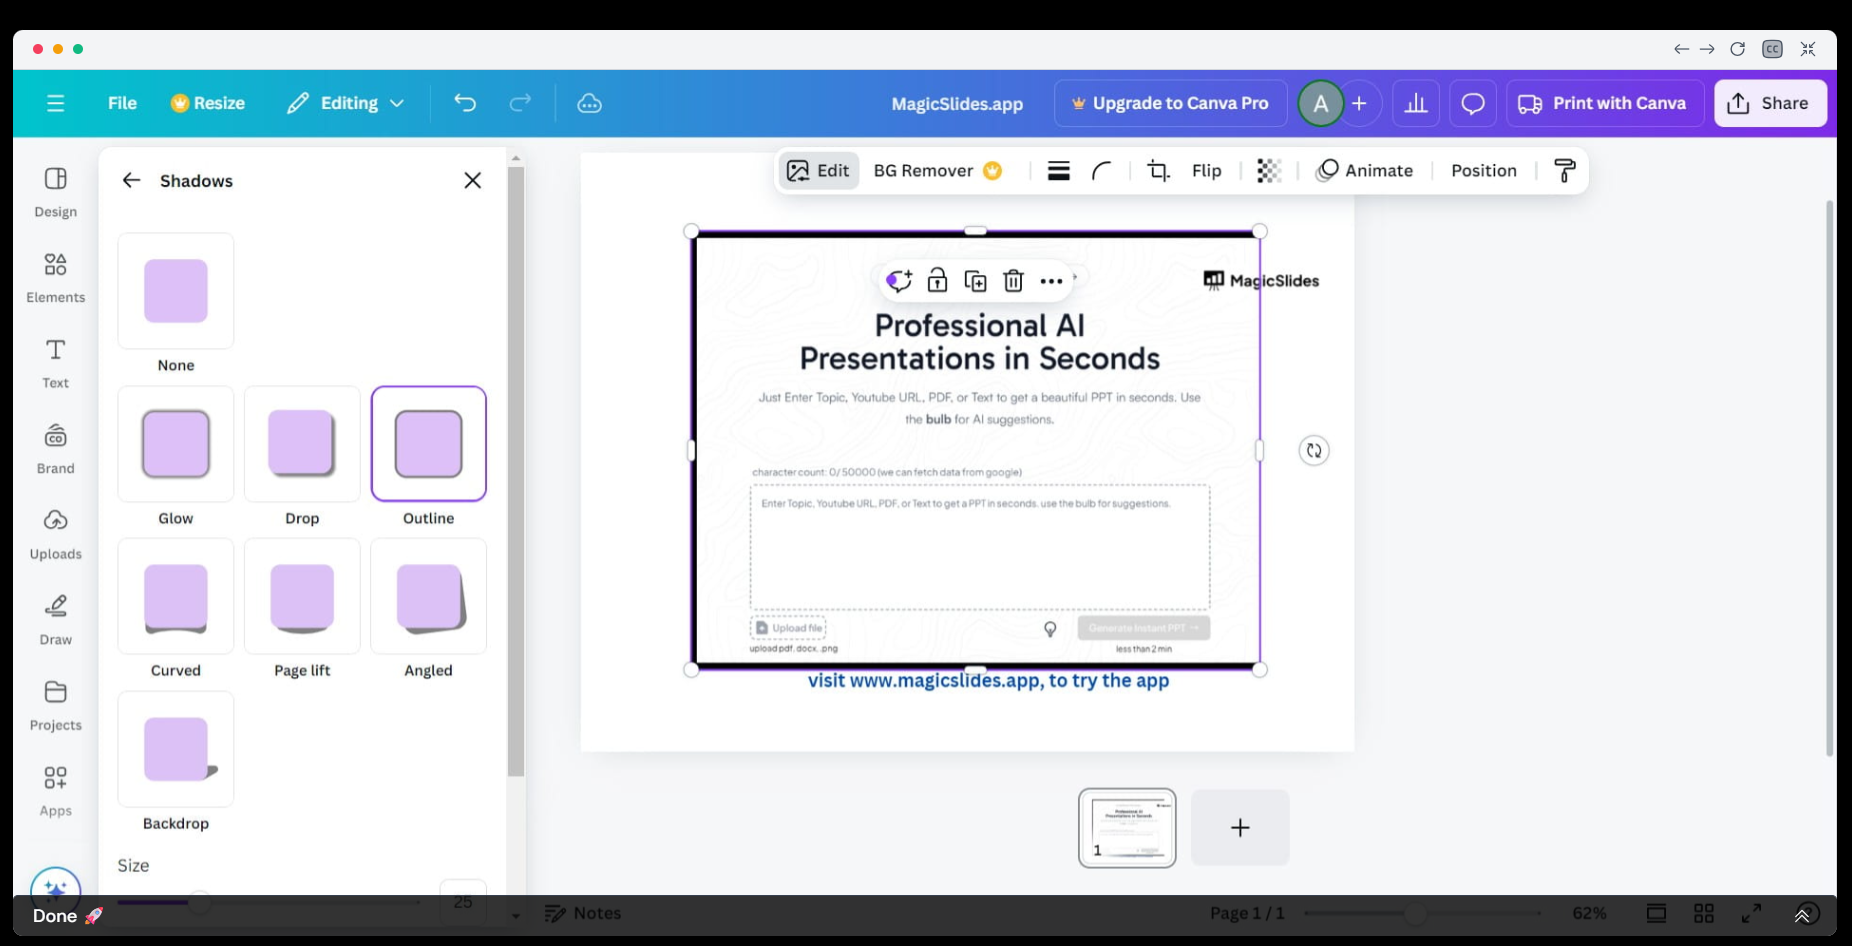Open the Design sidebar panel
1852x946 pixels.
pyautogui.click(x=56, y=192)
